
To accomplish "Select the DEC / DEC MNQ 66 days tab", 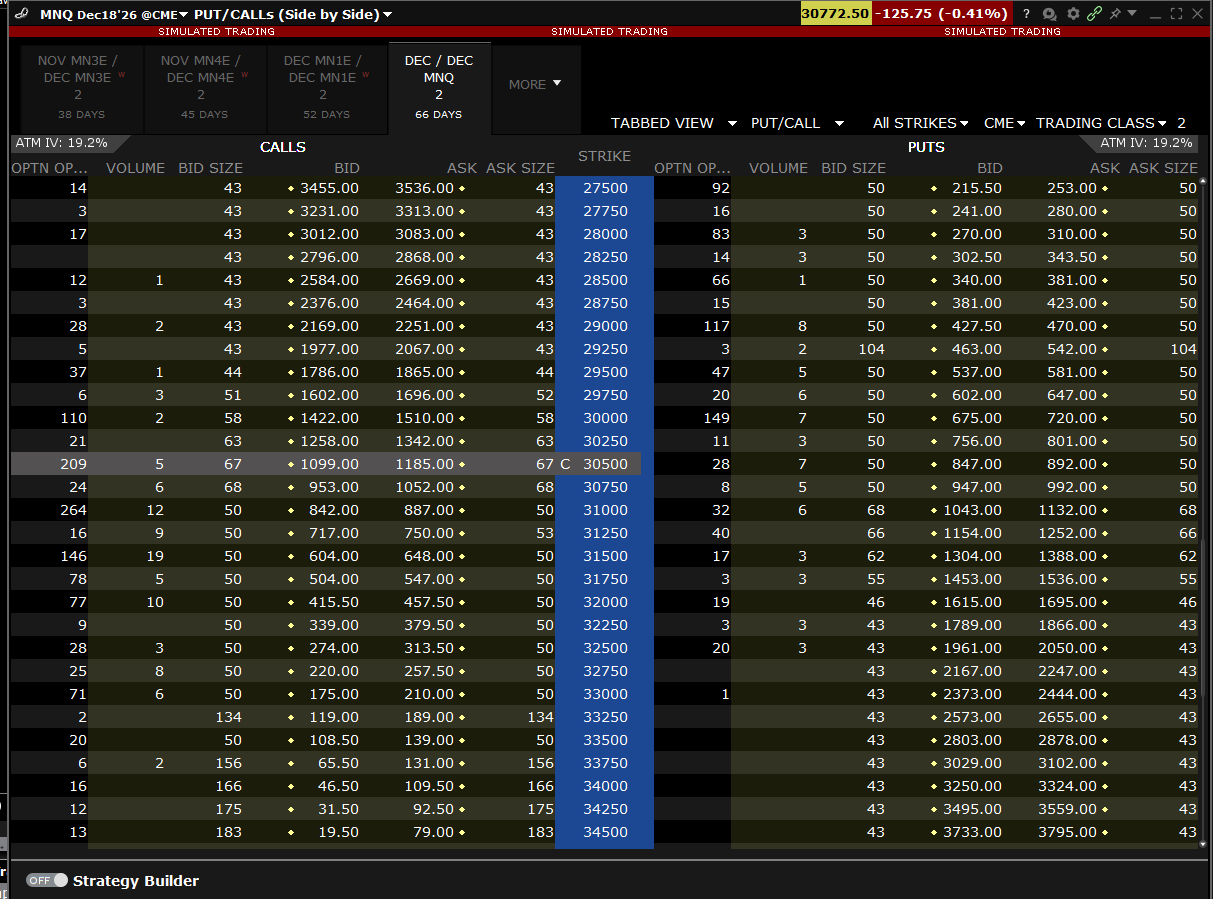I will (x=439, y=87).
